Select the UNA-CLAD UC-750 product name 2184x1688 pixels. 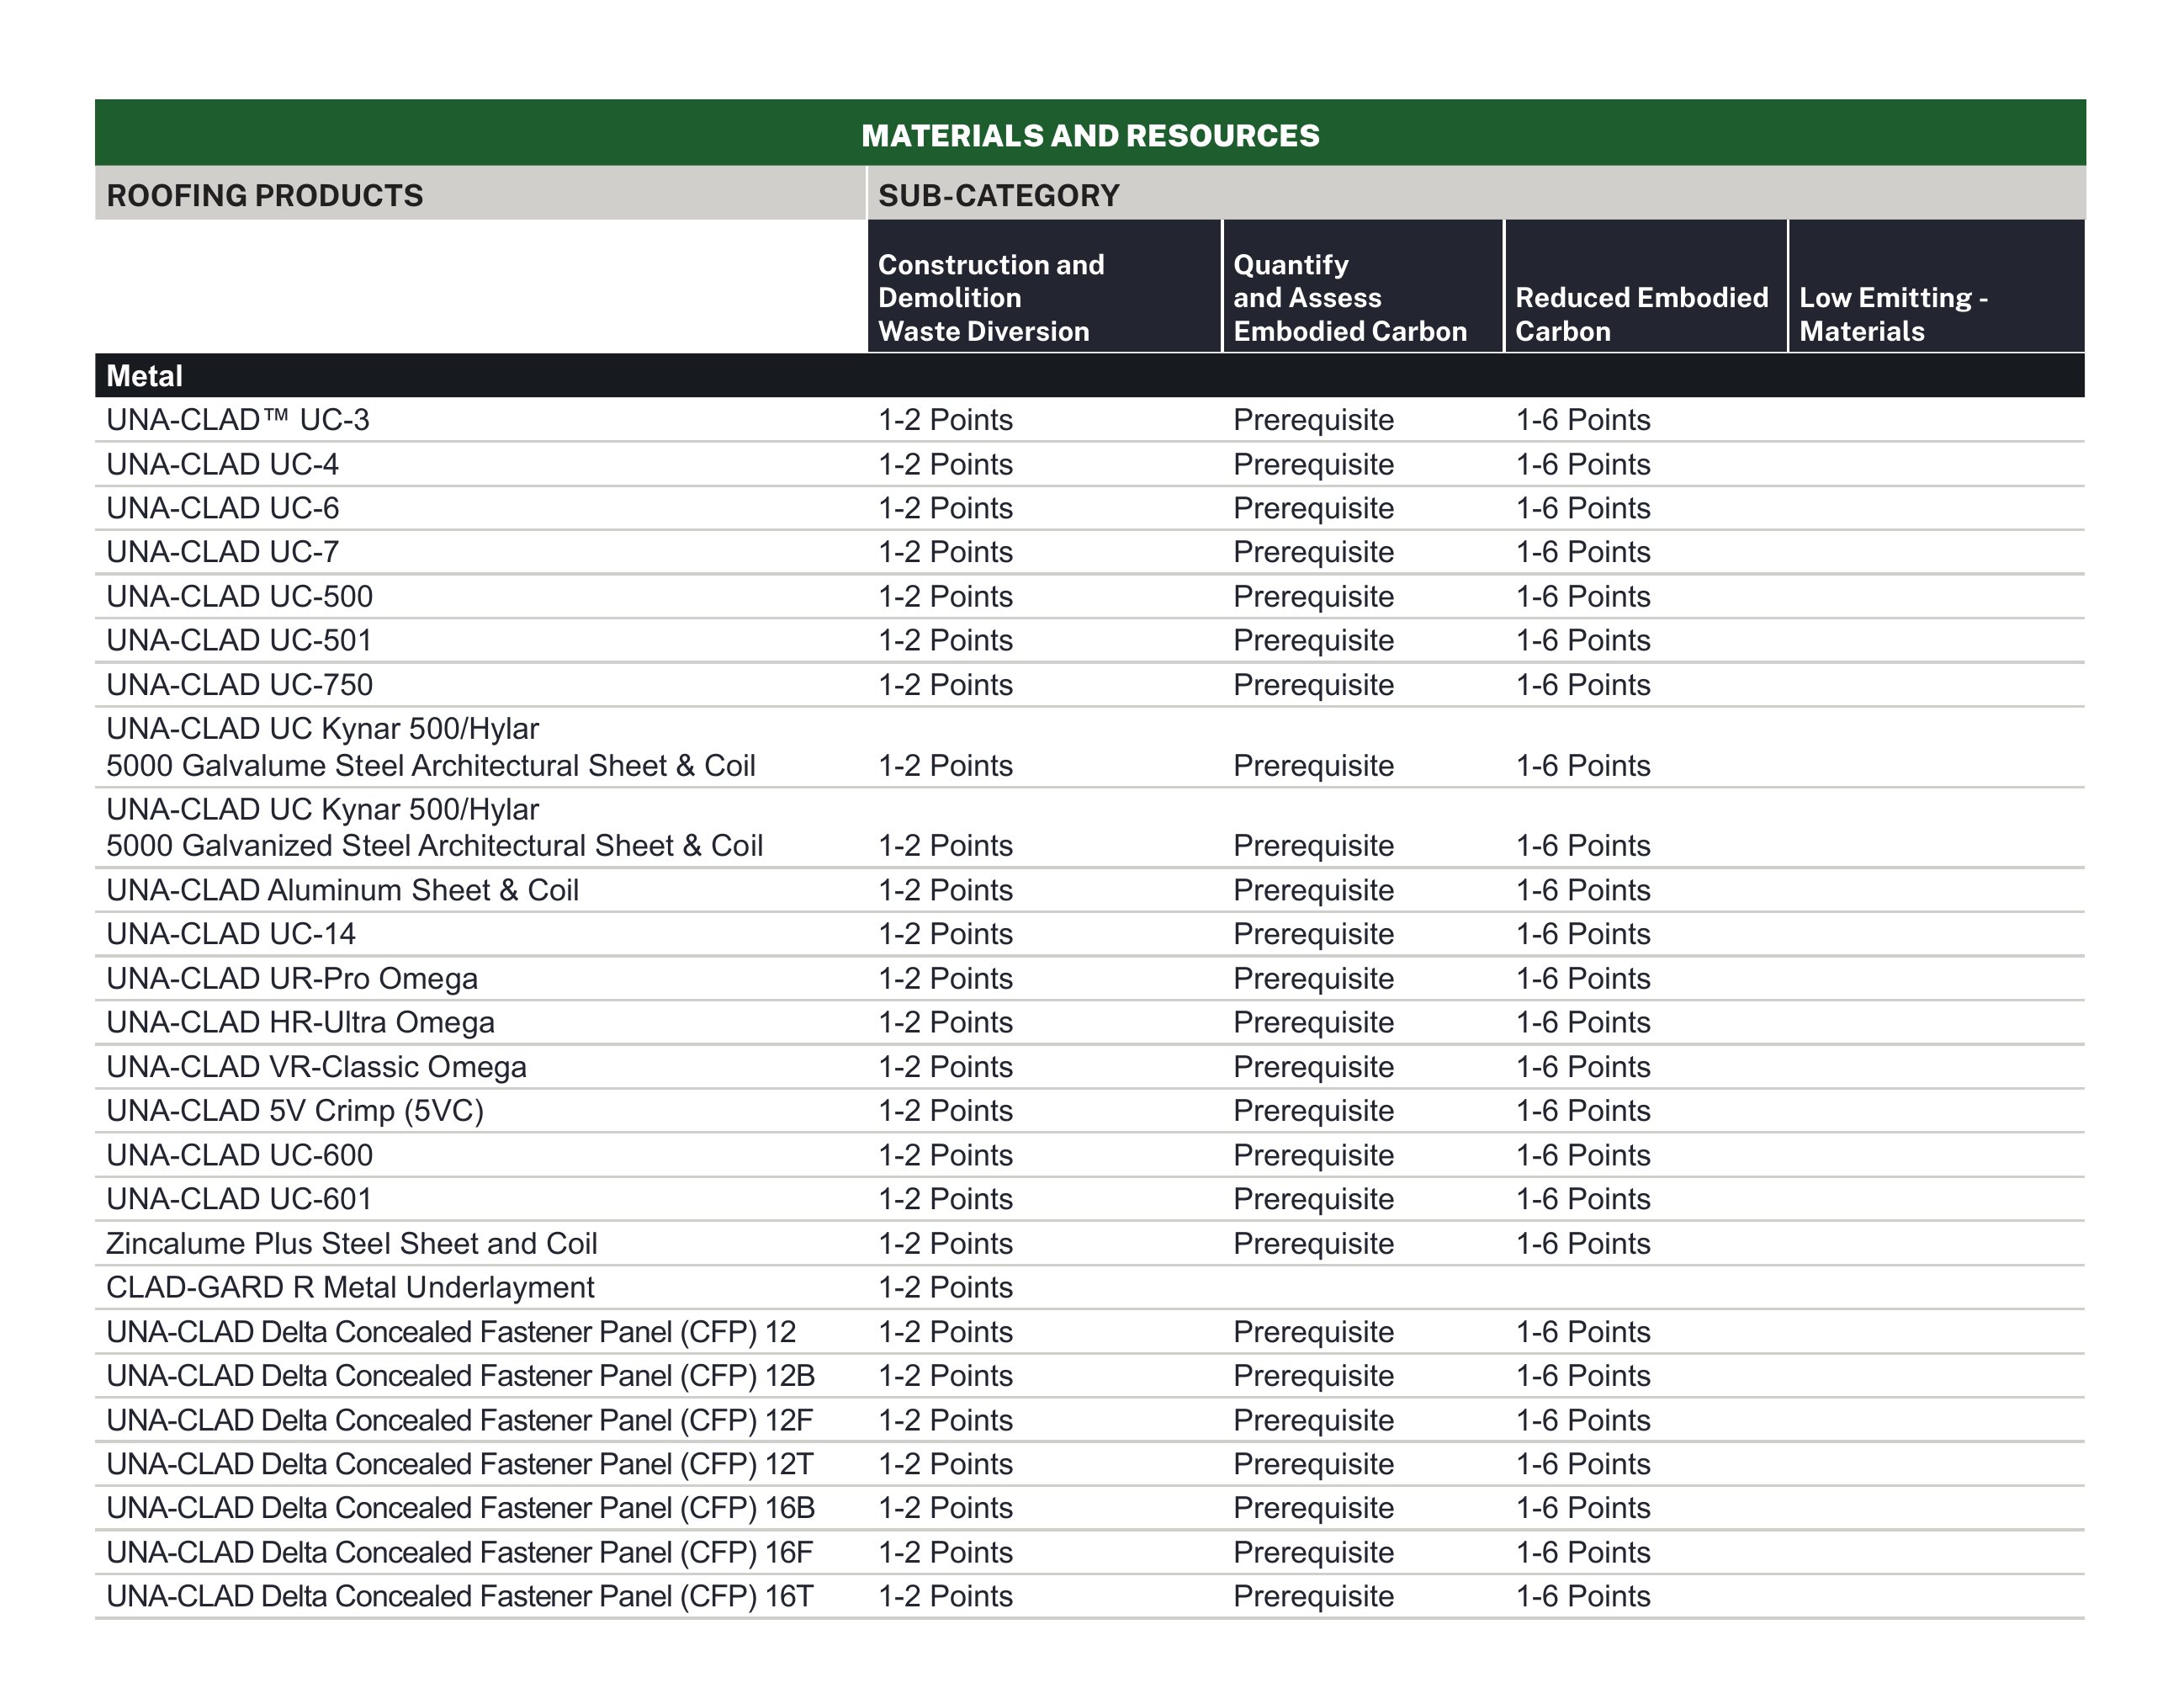[x=239, y=685]
